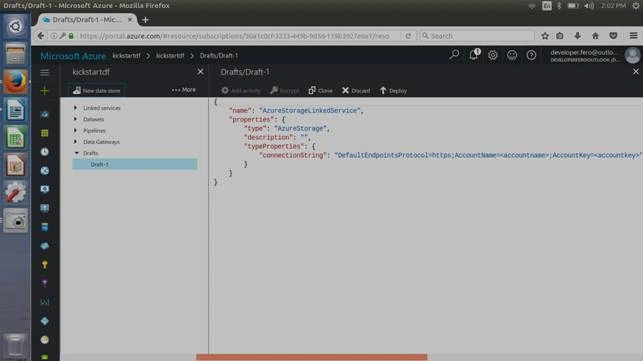
Task: Open a new Firefox tab
Action: [x=145, y=20]
